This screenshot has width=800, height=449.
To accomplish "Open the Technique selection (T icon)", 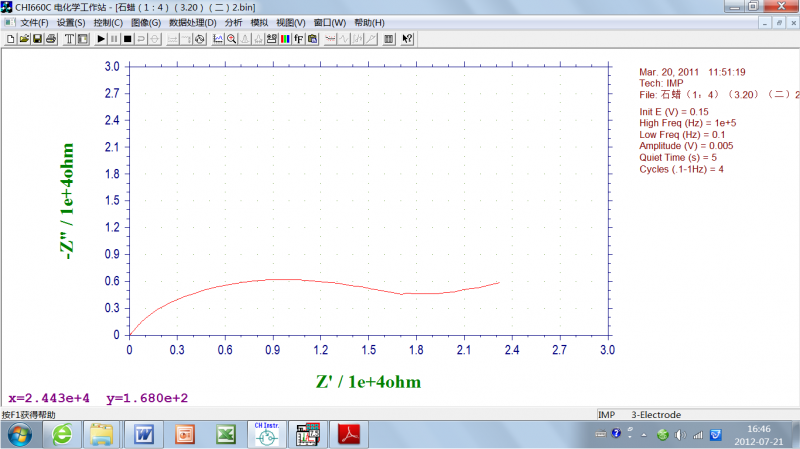I will (x=69, y=39).
